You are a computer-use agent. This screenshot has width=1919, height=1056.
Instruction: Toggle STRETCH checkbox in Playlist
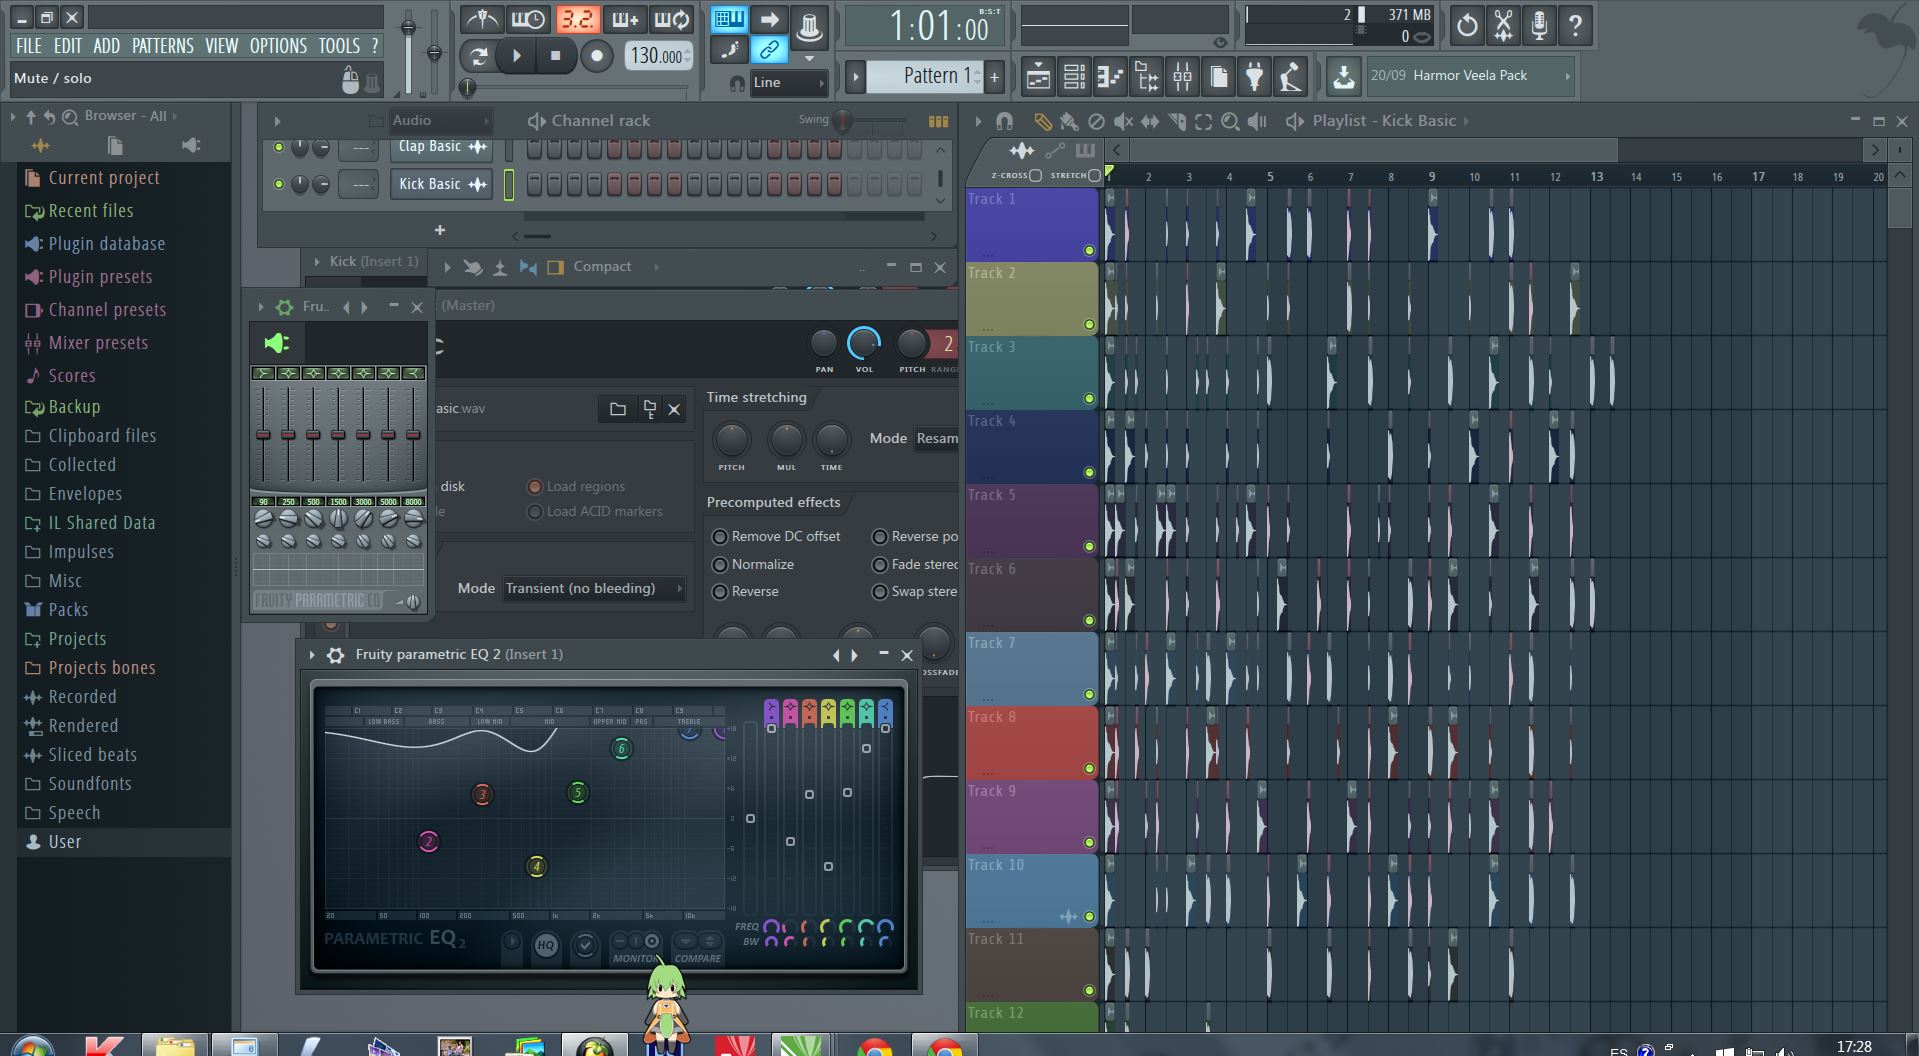1094,175
